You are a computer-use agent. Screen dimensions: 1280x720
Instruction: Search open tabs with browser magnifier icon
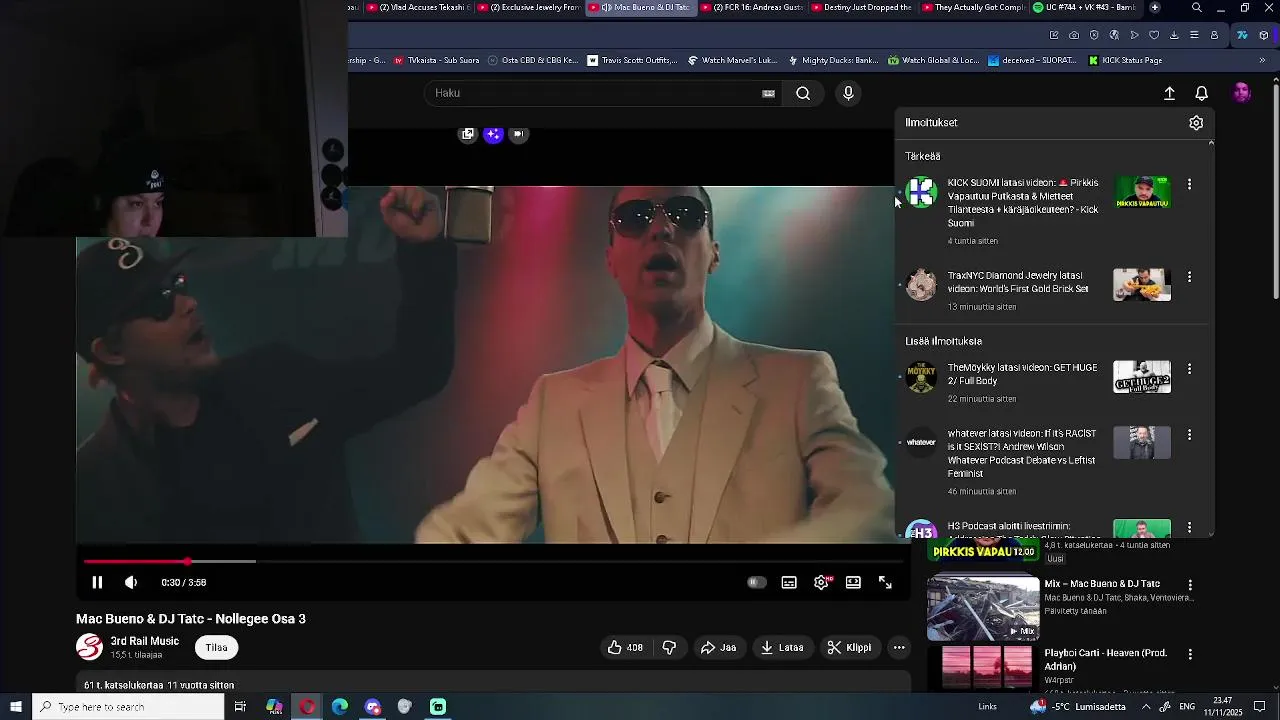pos(1197,8)
